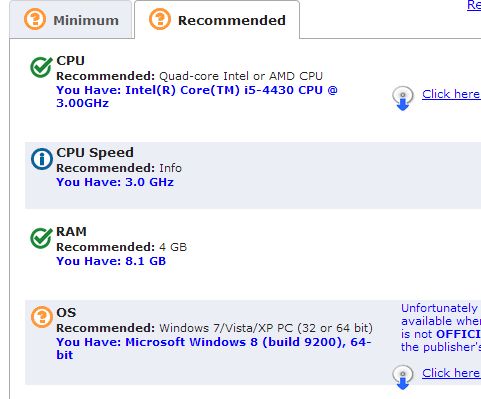Click the question icon on Recommended tab
The image size is (481, 399).
(x=160, y=19)
